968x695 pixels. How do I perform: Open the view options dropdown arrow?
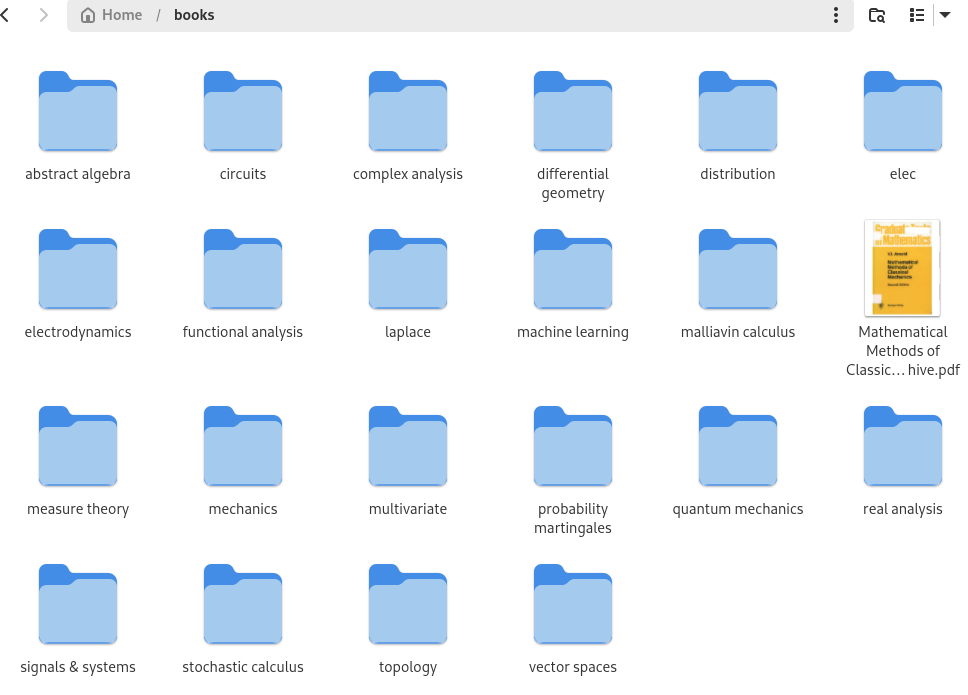click(x=945, y=15)
